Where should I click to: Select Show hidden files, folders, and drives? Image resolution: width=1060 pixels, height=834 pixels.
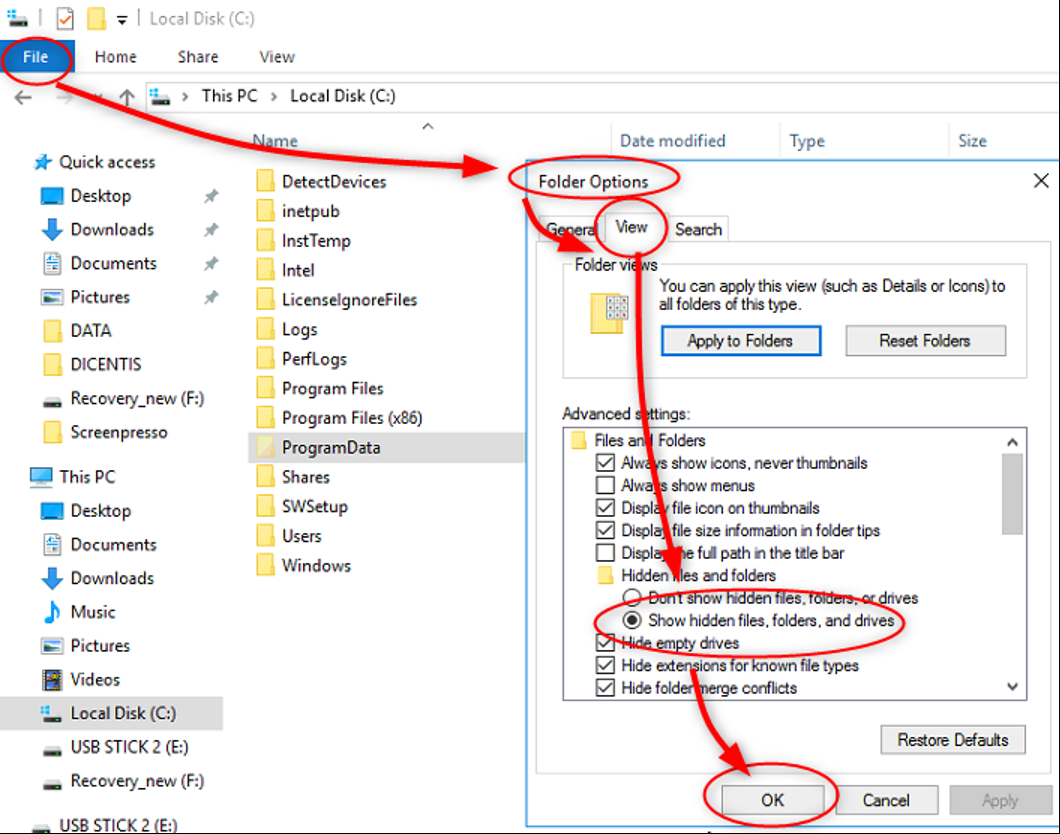632,620
